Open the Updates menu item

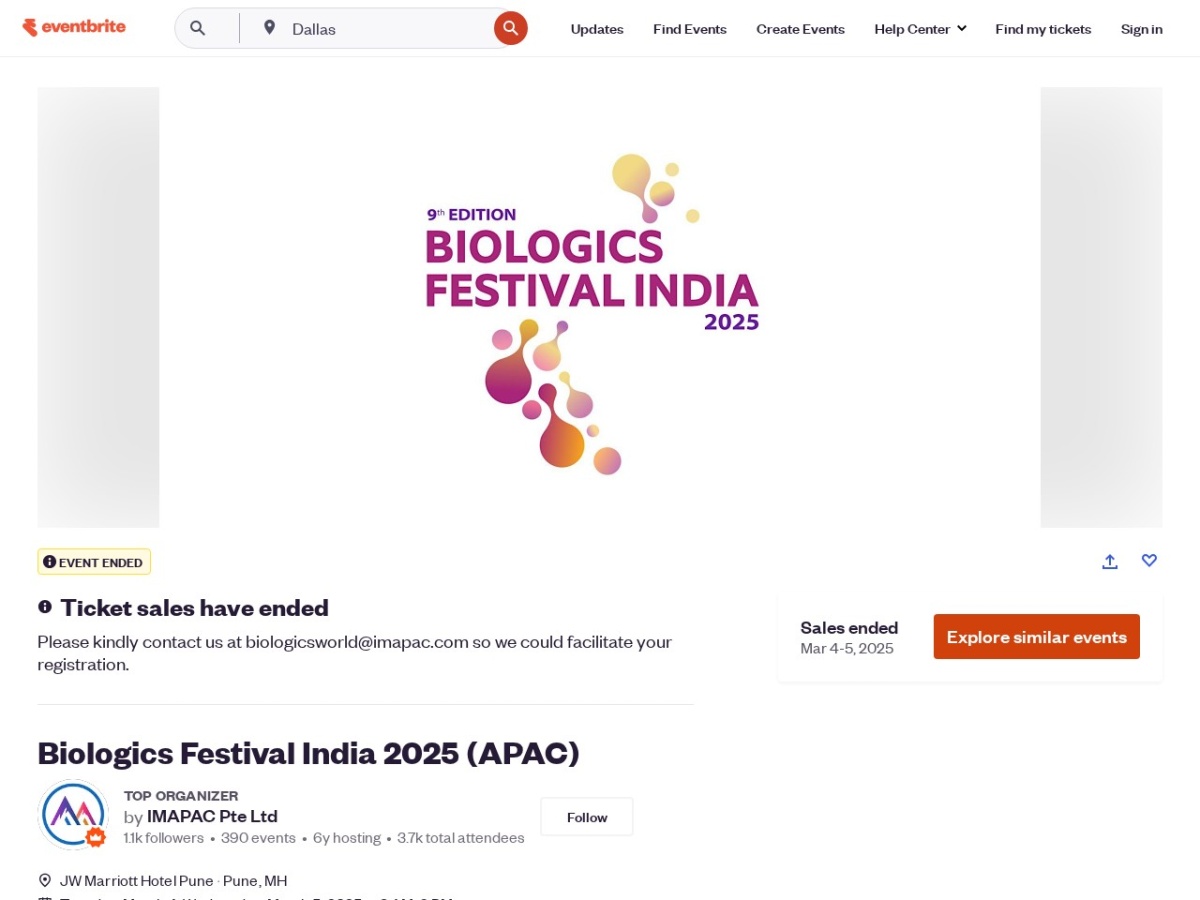(597, 29)
